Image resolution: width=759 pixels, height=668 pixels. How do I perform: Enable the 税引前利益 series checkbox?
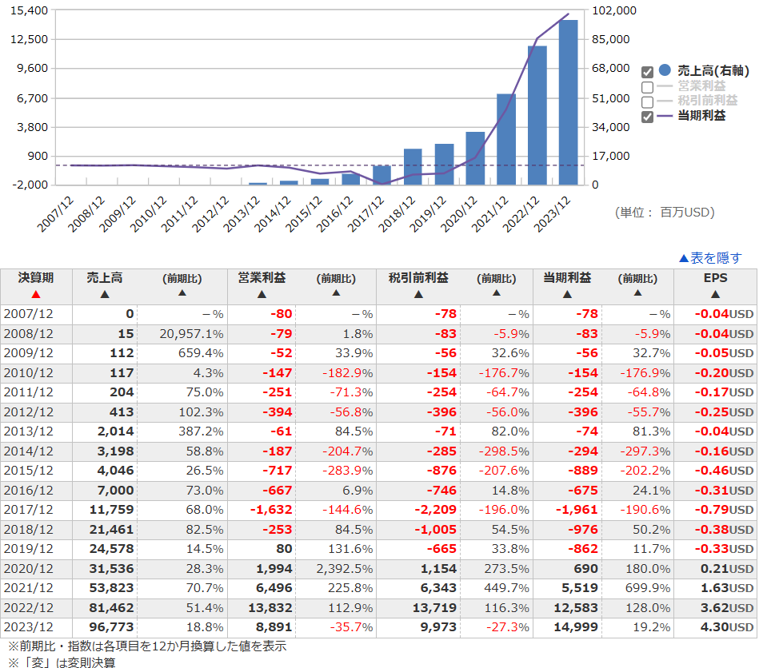(x=647, y=102)
